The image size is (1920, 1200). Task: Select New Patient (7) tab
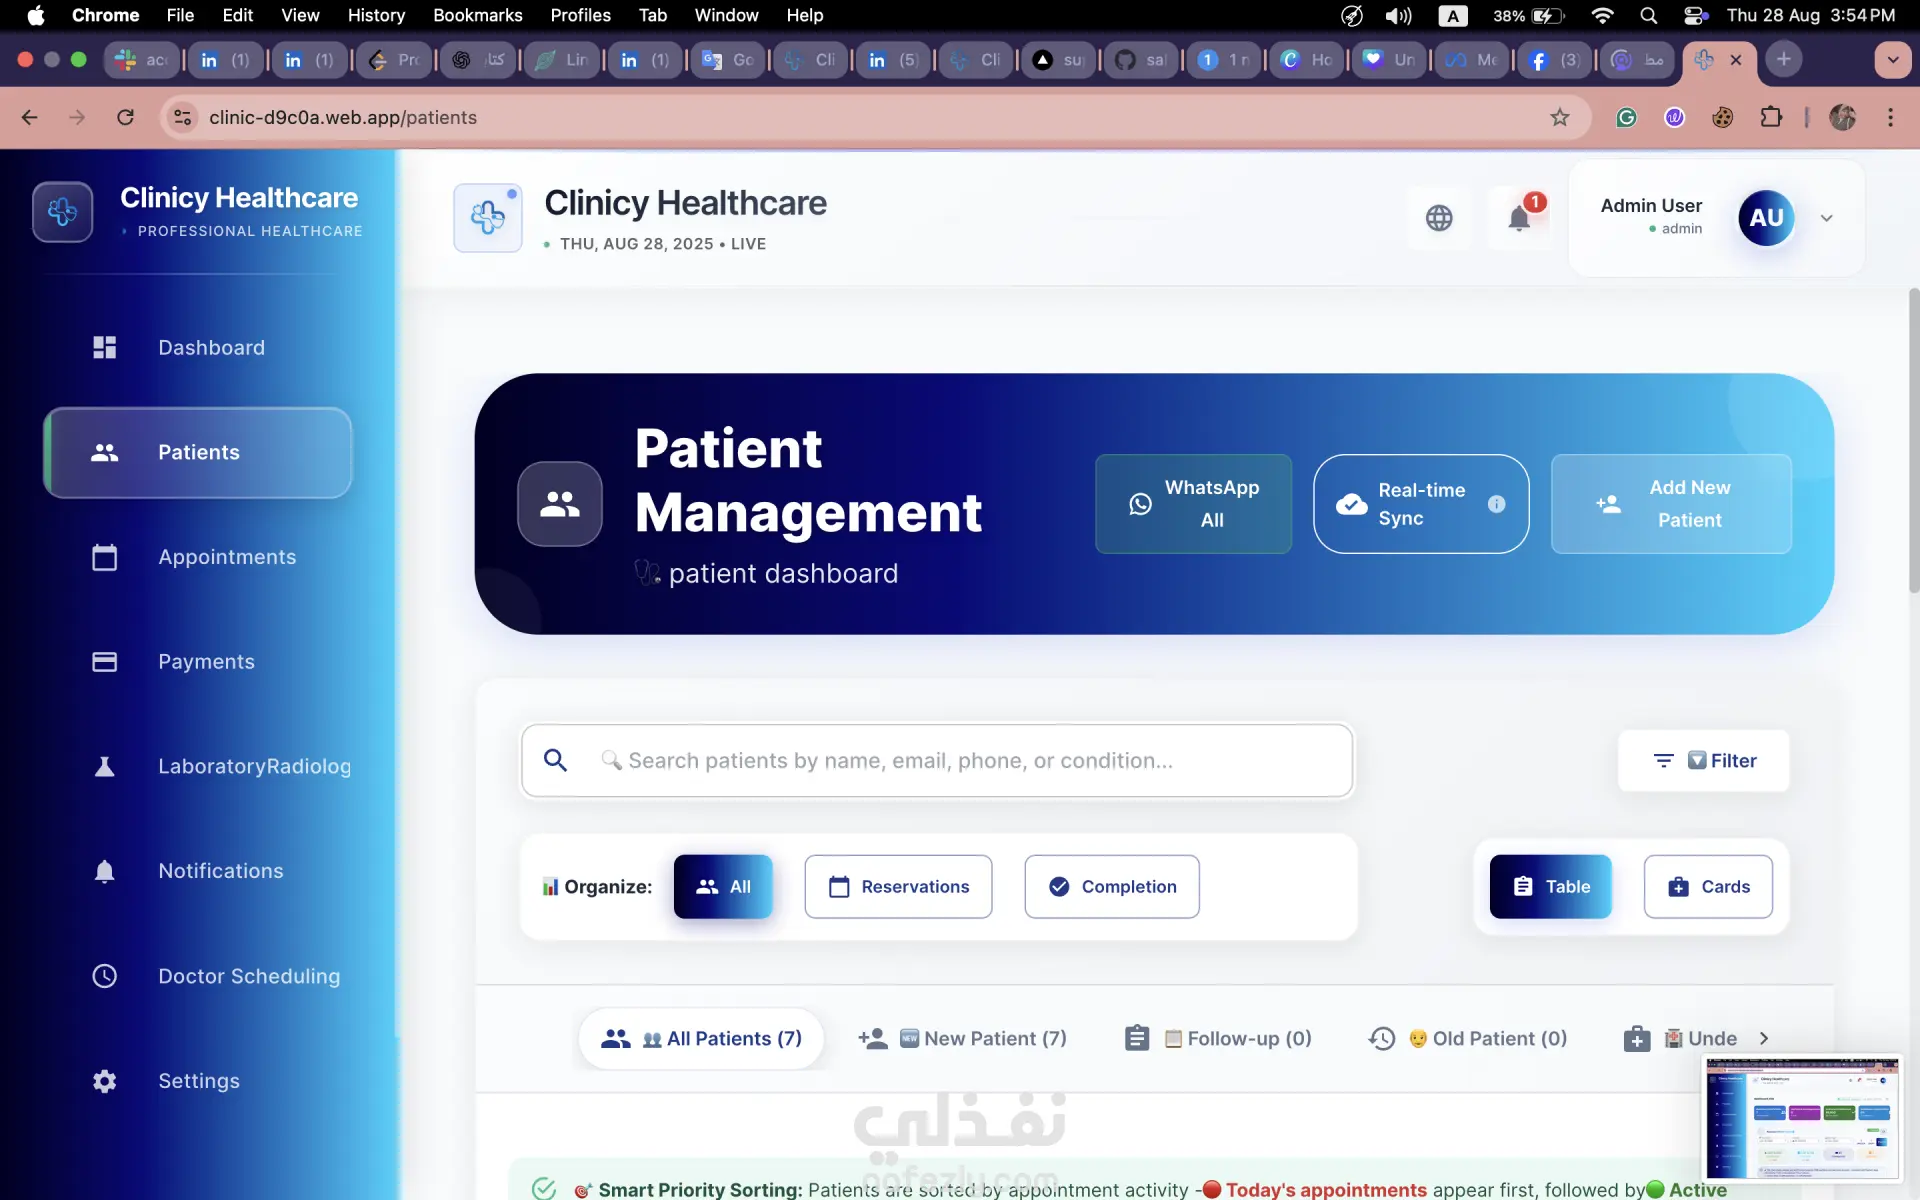pyautogui.click(x=963, y=1039)
